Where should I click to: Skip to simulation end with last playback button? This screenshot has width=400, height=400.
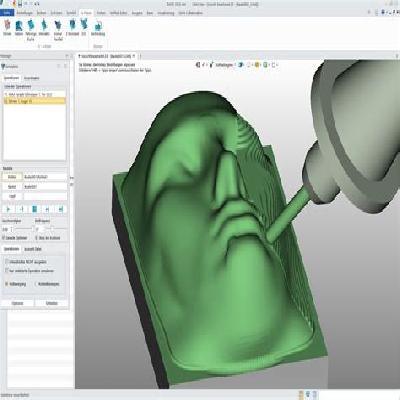(x=60, y=209)
